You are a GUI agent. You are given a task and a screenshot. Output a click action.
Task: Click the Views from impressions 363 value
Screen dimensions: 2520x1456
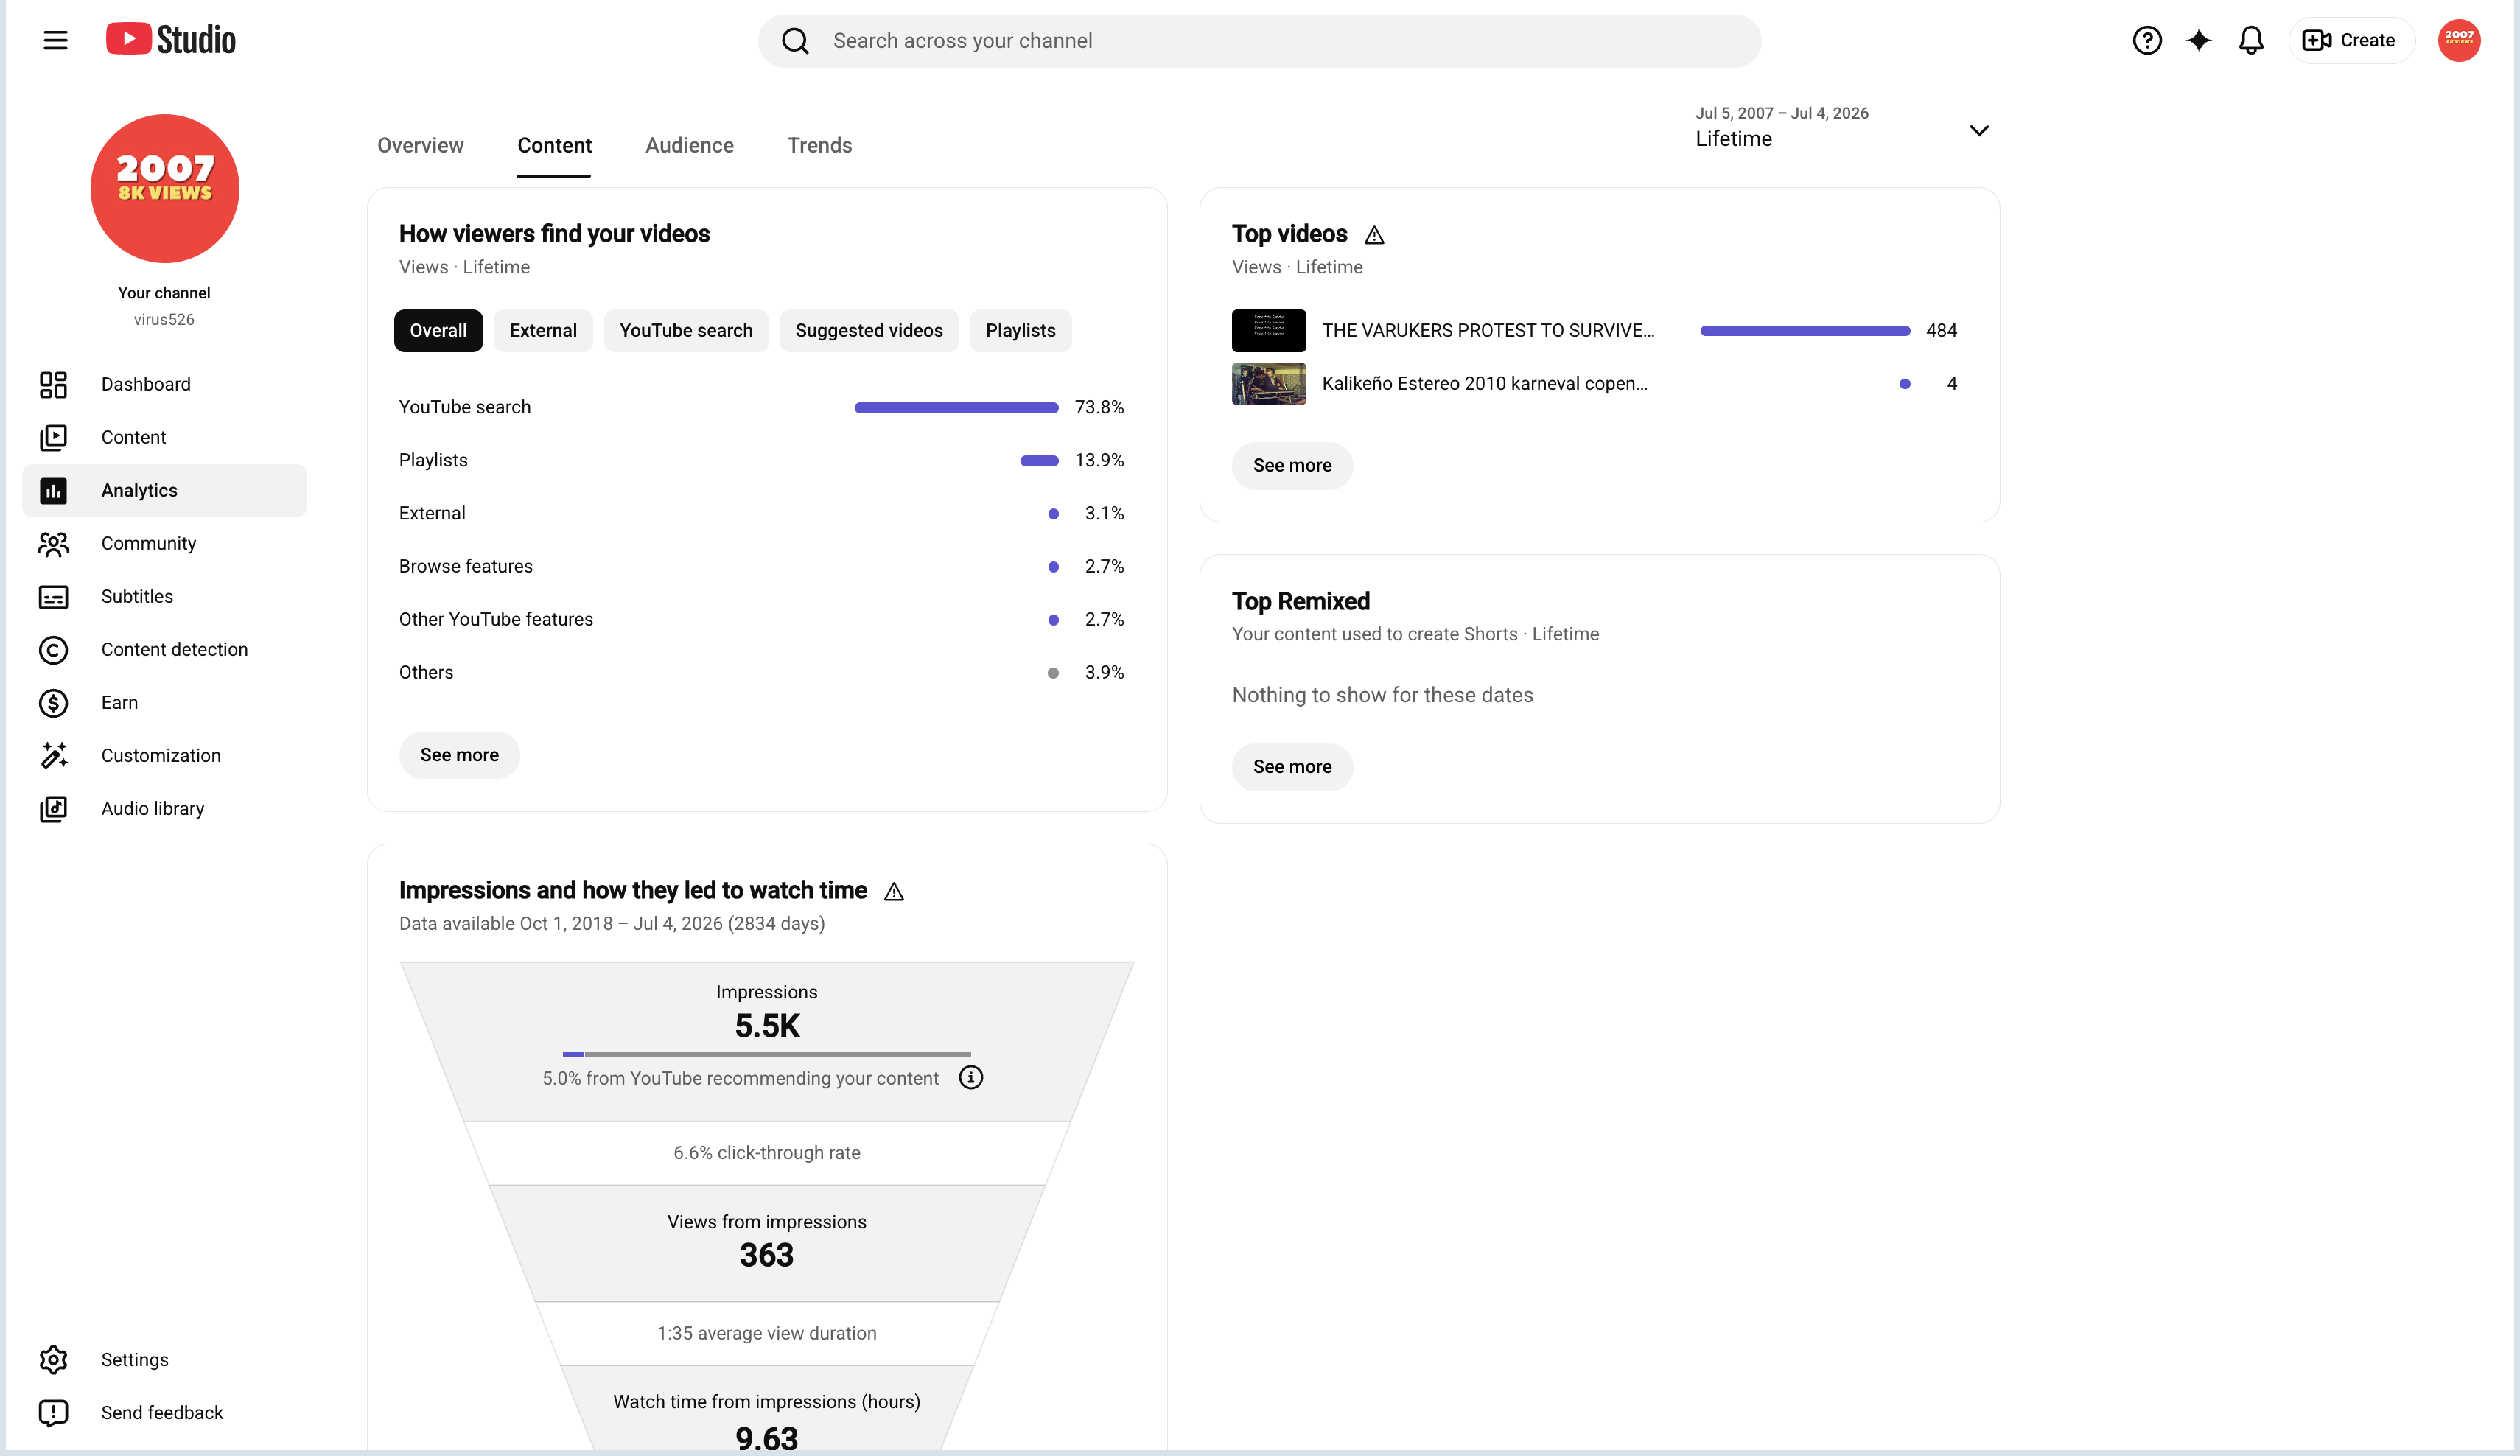pyautogui.click(x=767, y=1254)
